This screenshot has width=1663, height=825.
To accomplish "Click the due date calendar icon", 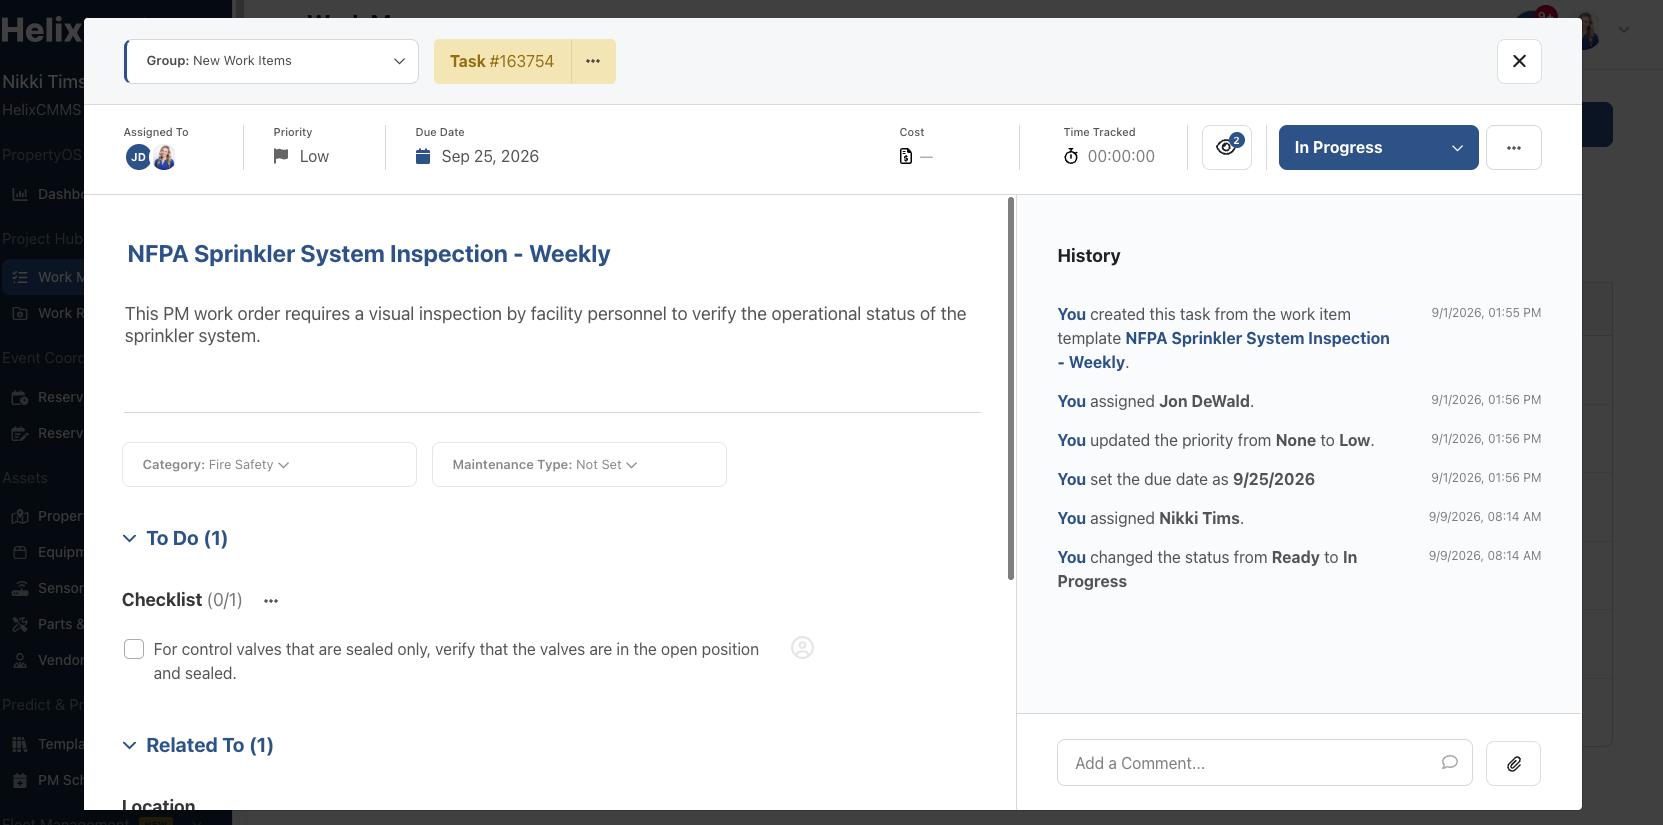I will [x=423, y=156].
